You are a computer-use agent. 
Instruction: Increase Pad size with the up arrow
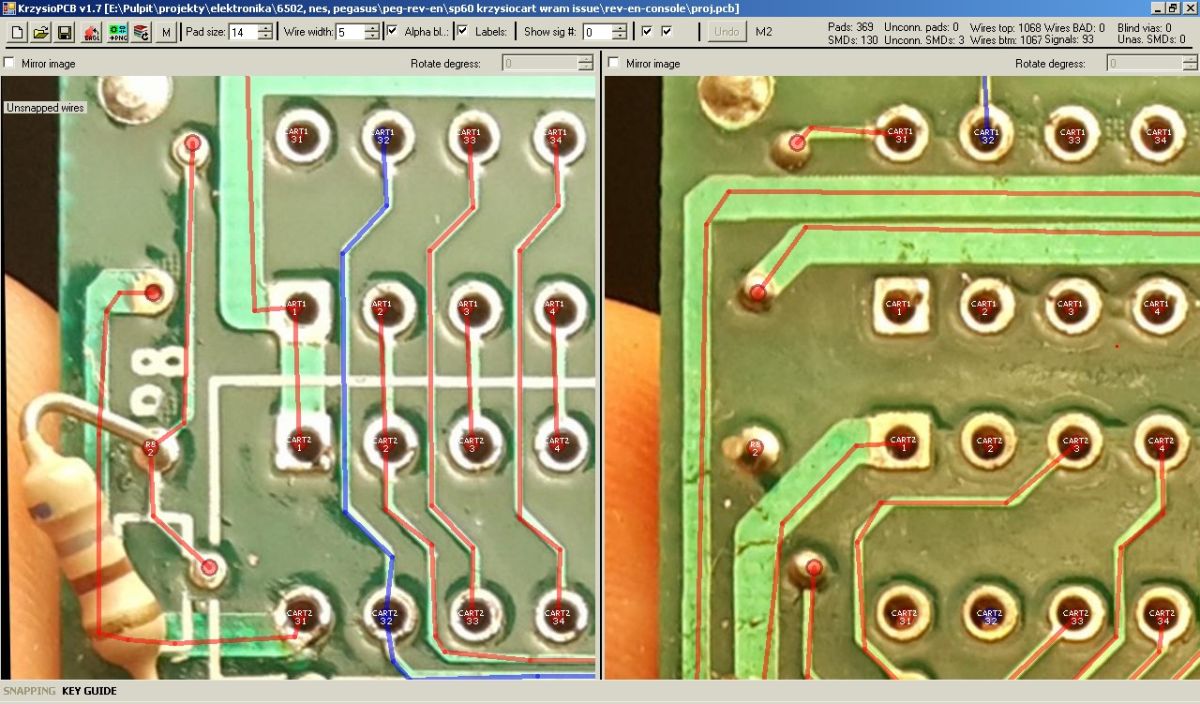pyautogui.click(x=265, y=28)
